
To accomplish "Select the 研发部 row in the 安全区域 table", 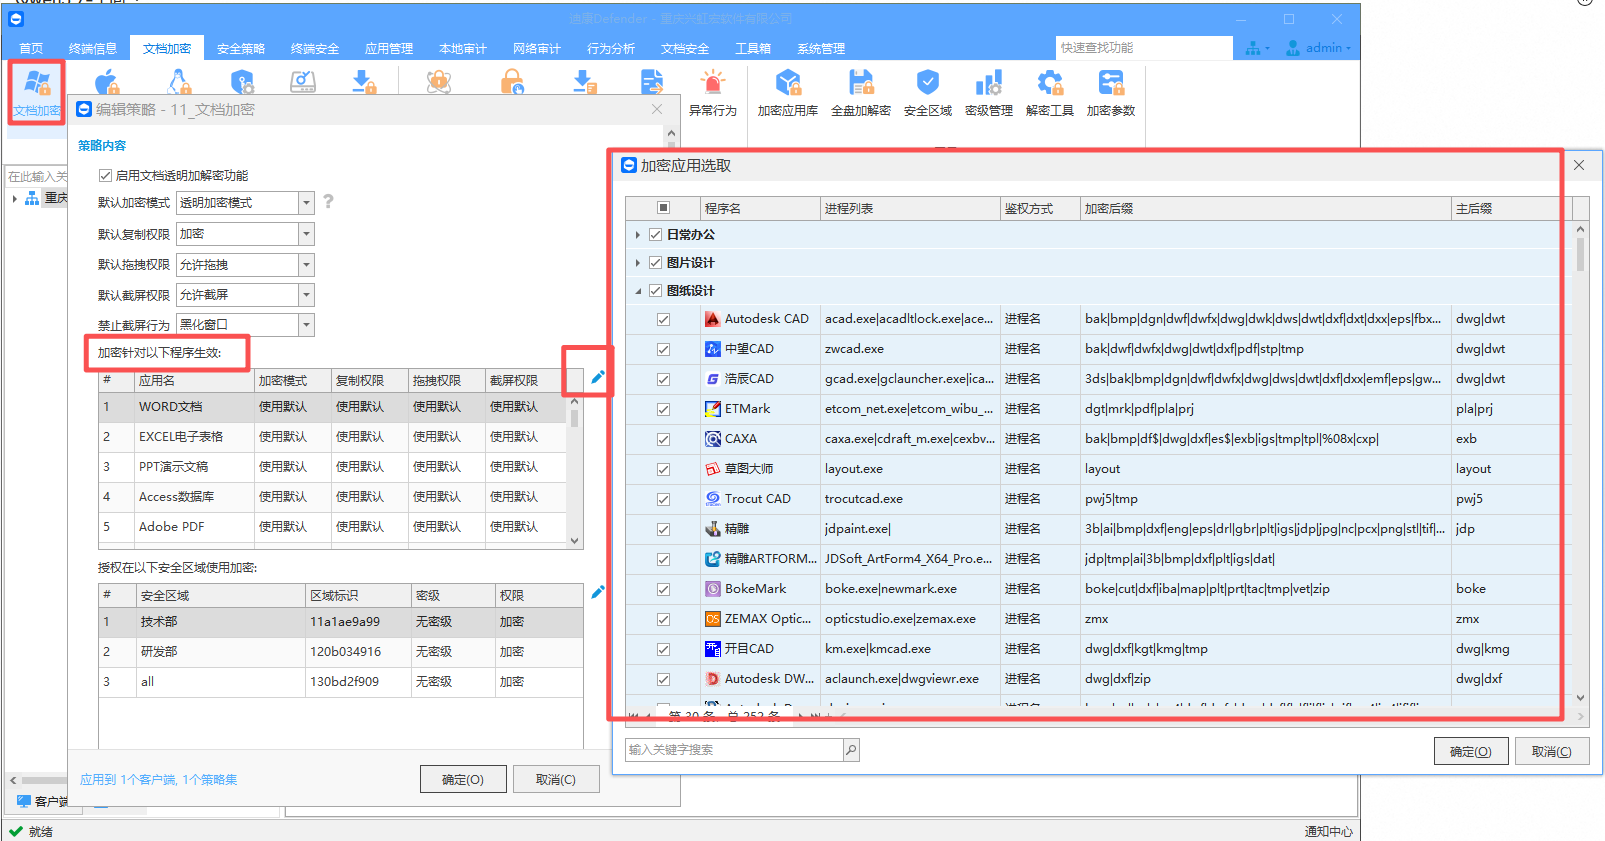I will (341, 652).
